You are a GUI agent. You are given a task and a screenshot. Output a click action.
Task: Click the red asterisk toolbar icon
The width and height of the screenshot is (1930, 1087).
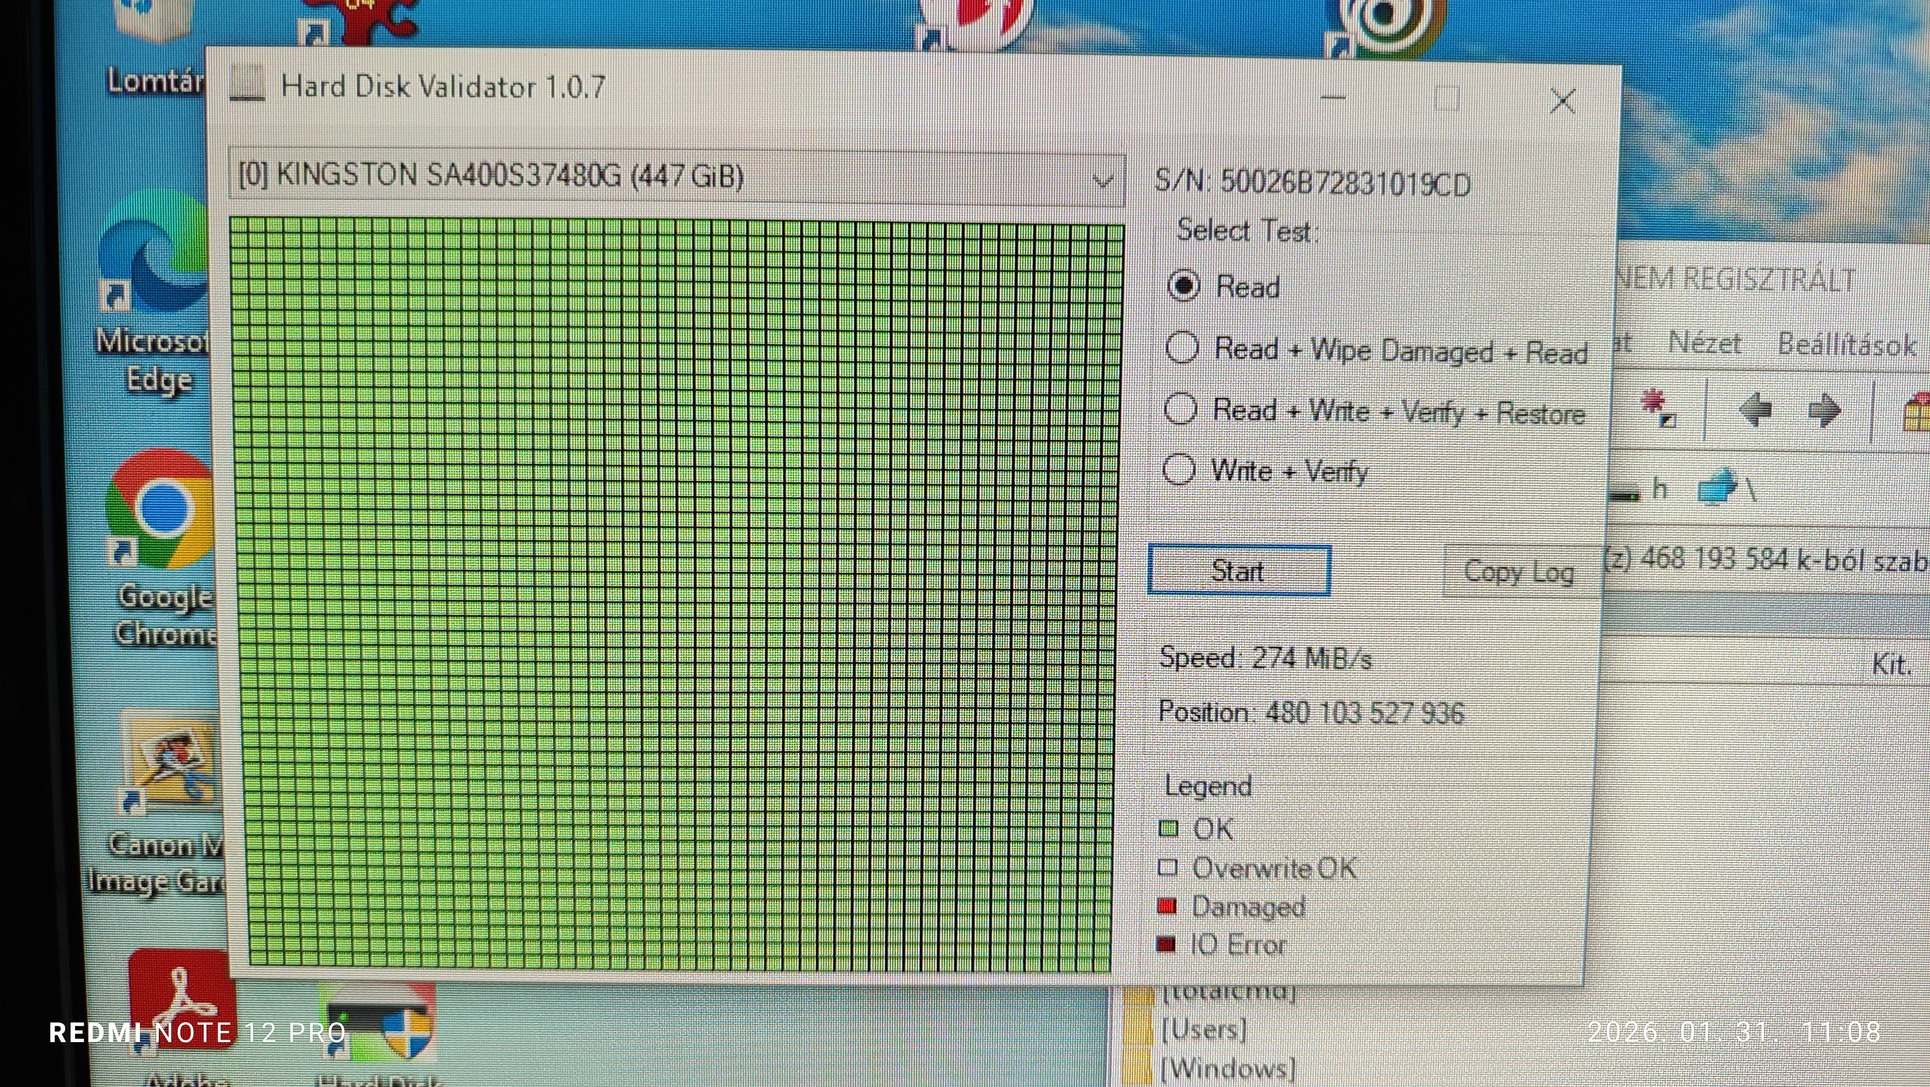pyautogui.click(x=1657, y=408)
